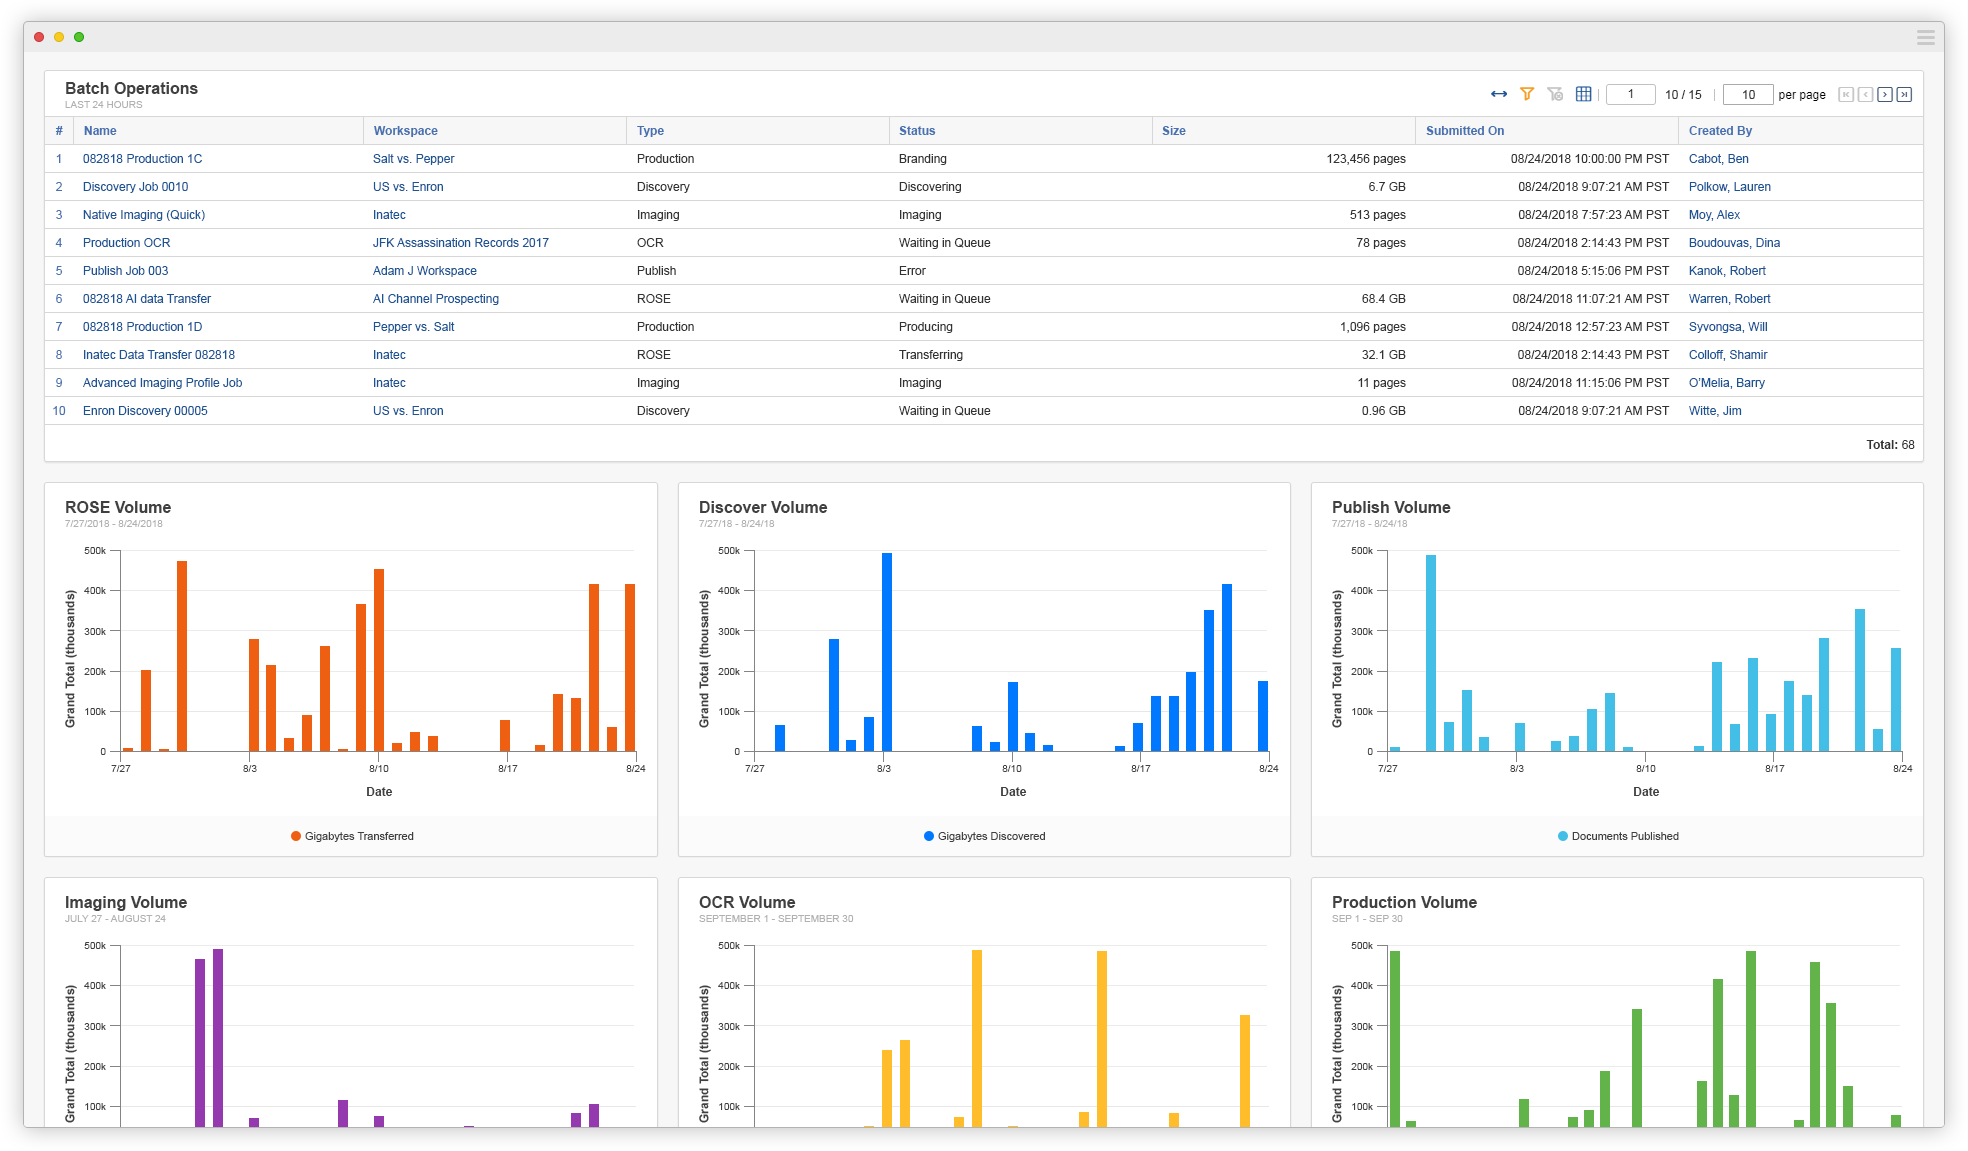Open creator Boudouvas, Dina
The width and height of the screenshot is (1968, 1151).
(1734, 243)
